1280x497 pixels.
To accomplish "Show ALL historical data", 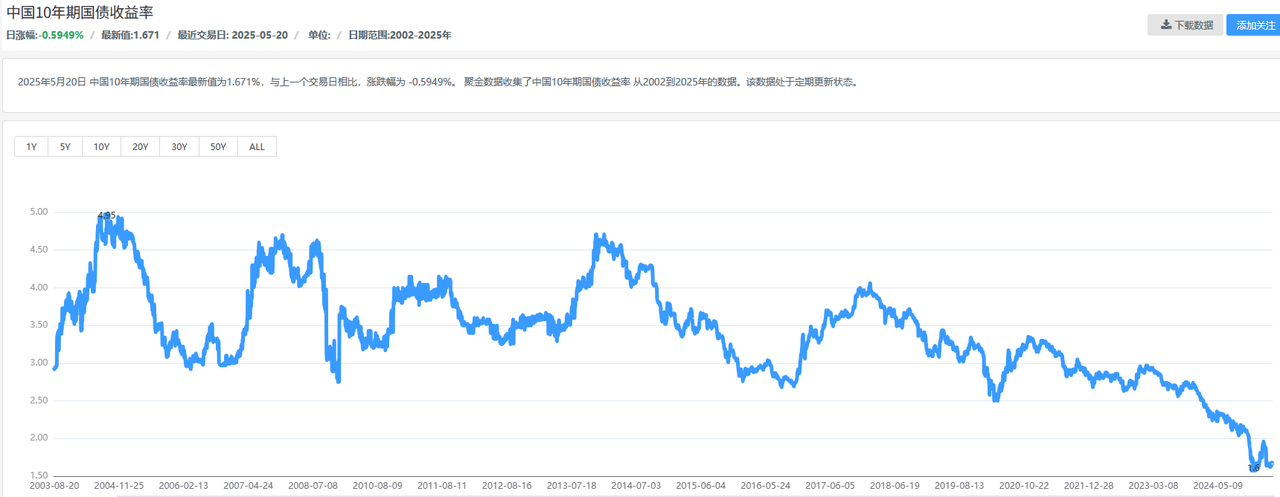I will (257, 147).
